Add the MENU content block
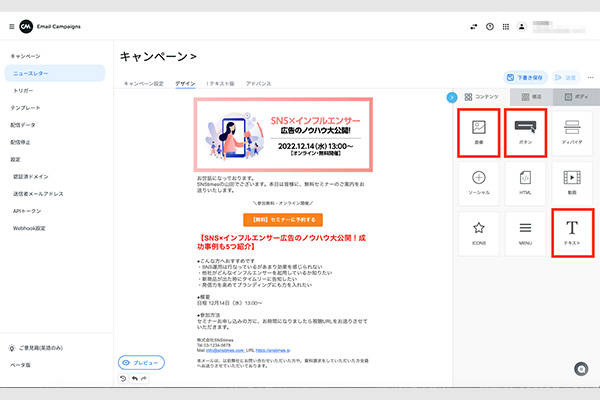This screenshot has height=400, width=600. click(x=525, y=233)
